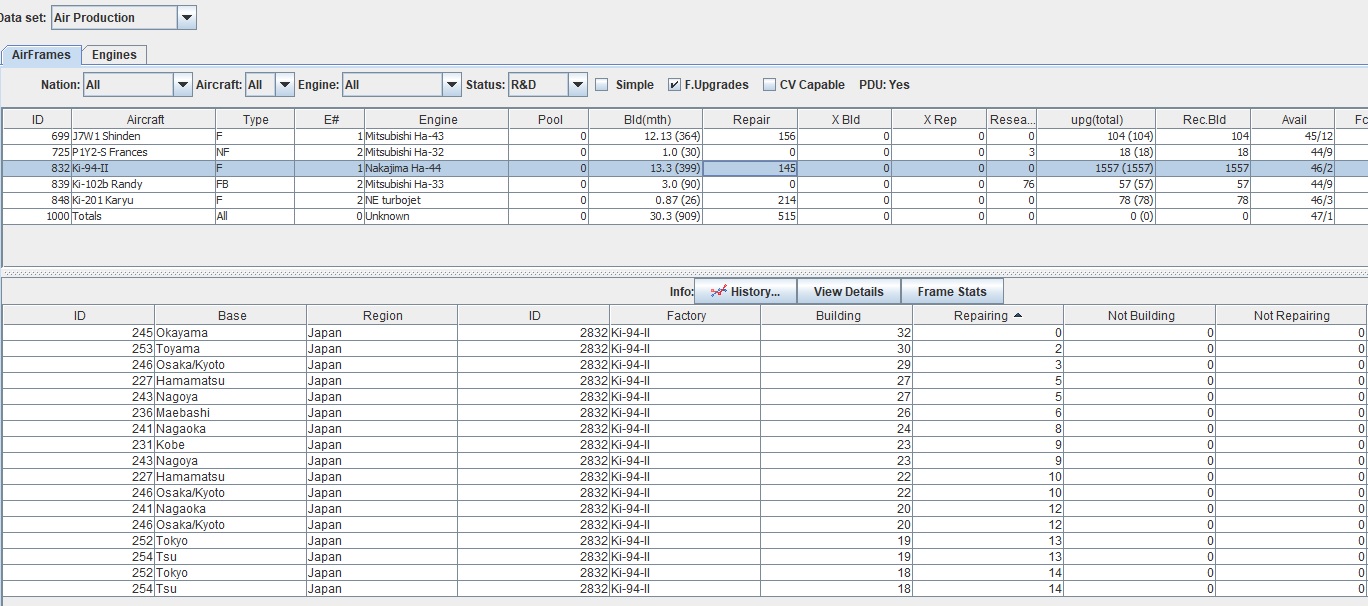Uncheck the F.Upgrades checkbox
Screen dimensions: 1368x606
pos(675,85)
